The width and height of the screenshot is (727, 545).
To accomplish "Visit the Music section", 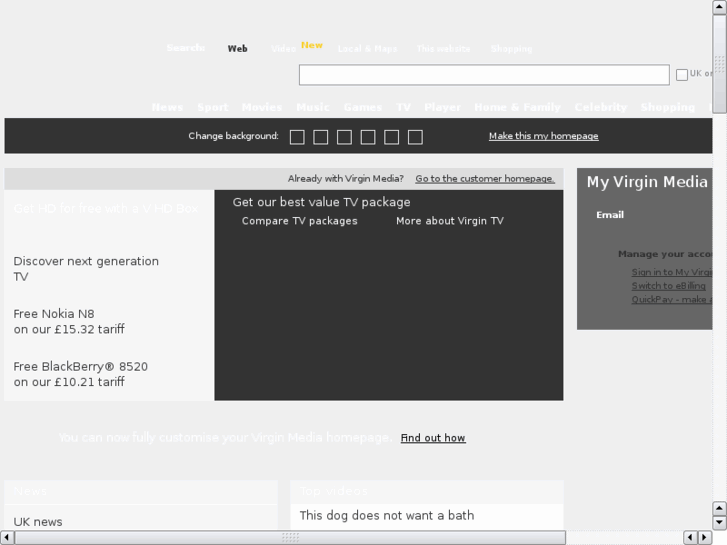I will click(x=313, y=107).
